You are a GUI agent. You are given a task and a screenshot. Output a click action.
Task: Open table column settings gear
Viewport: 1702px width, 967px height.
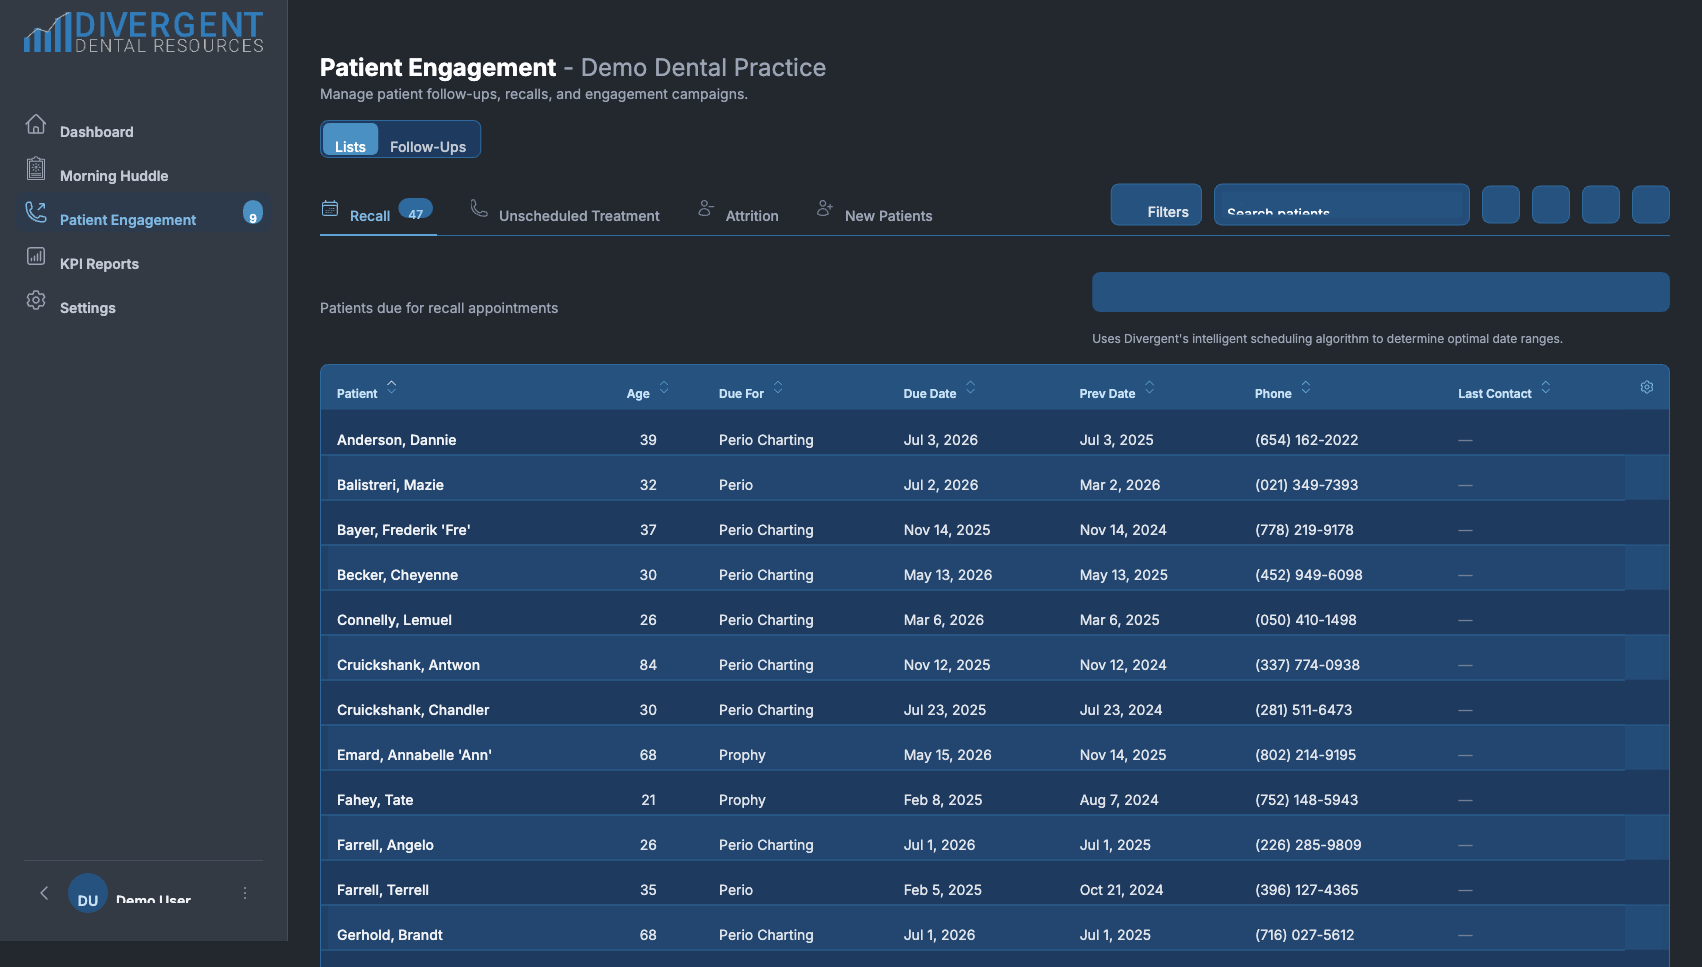pyautogui.click(x=1647, y=387)
